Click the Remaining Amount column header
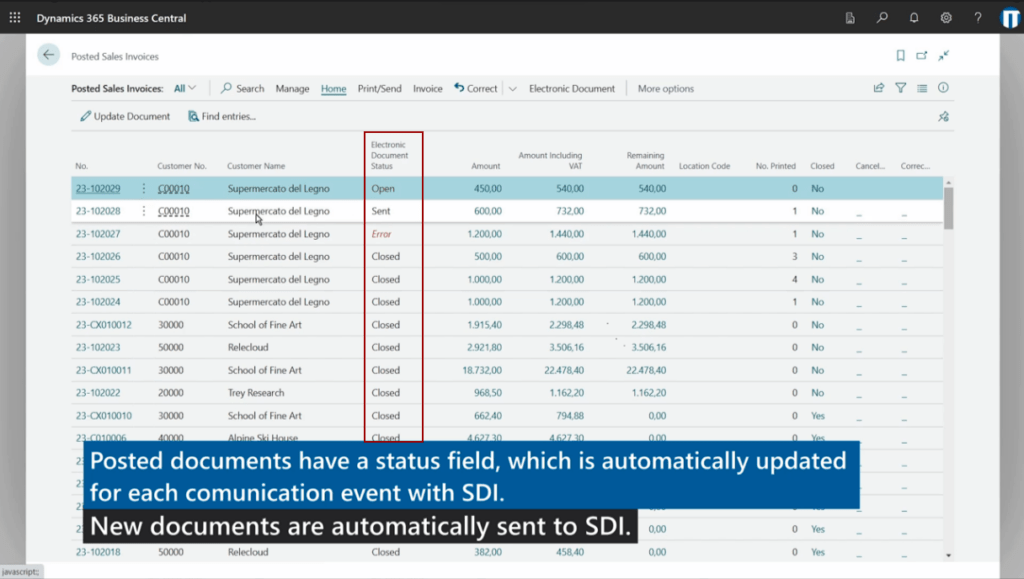The height and width of the screenshot is (579, 1024). point(645,161)
